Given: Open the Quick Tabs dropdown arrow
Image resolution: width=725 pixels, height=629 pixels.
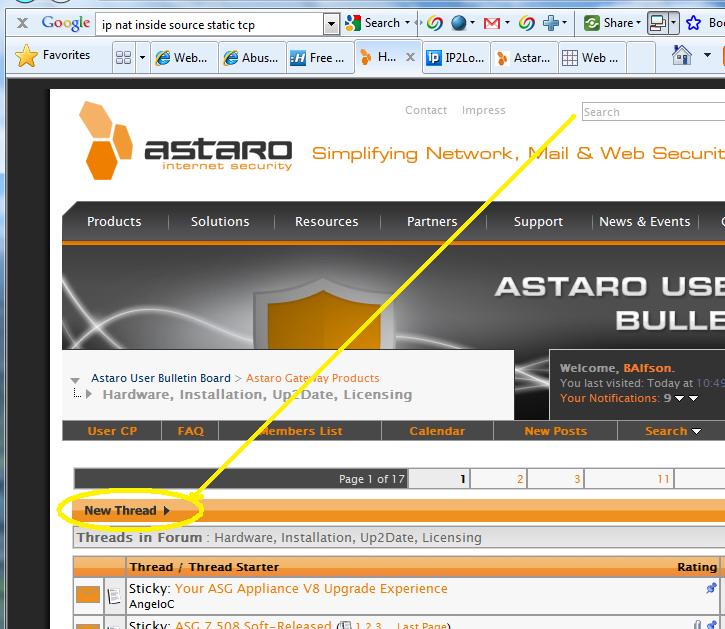Looking at the screenshot, I should coord(142,58).
